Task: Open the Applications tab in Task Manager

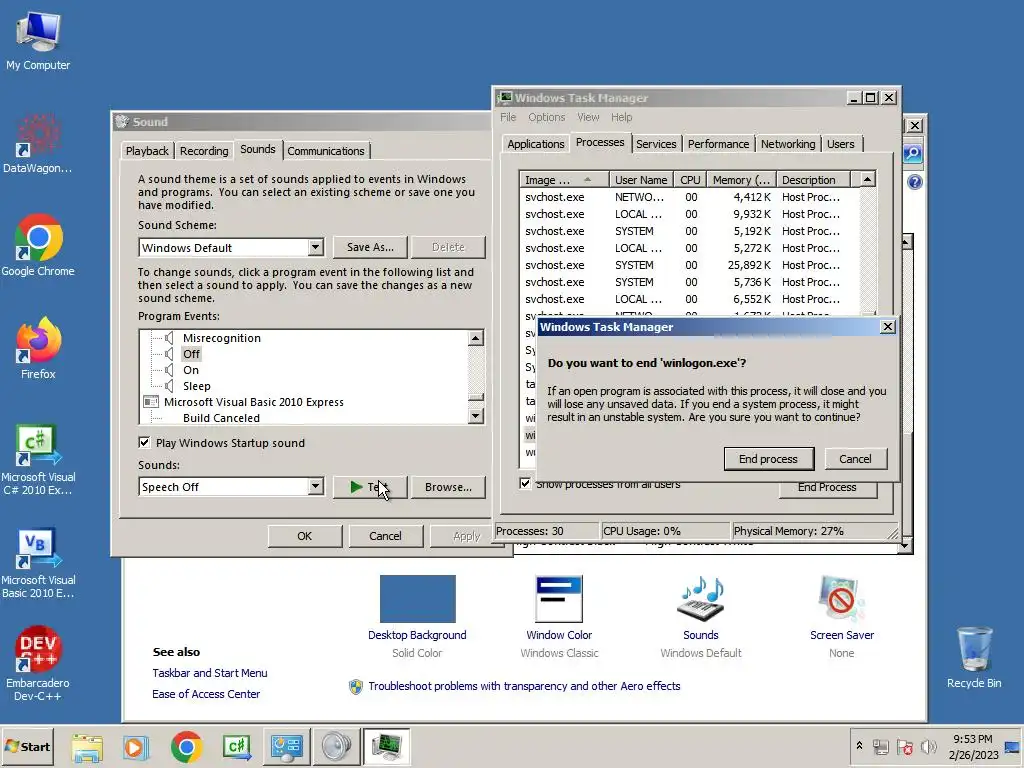Action: [x=536, y=144]
